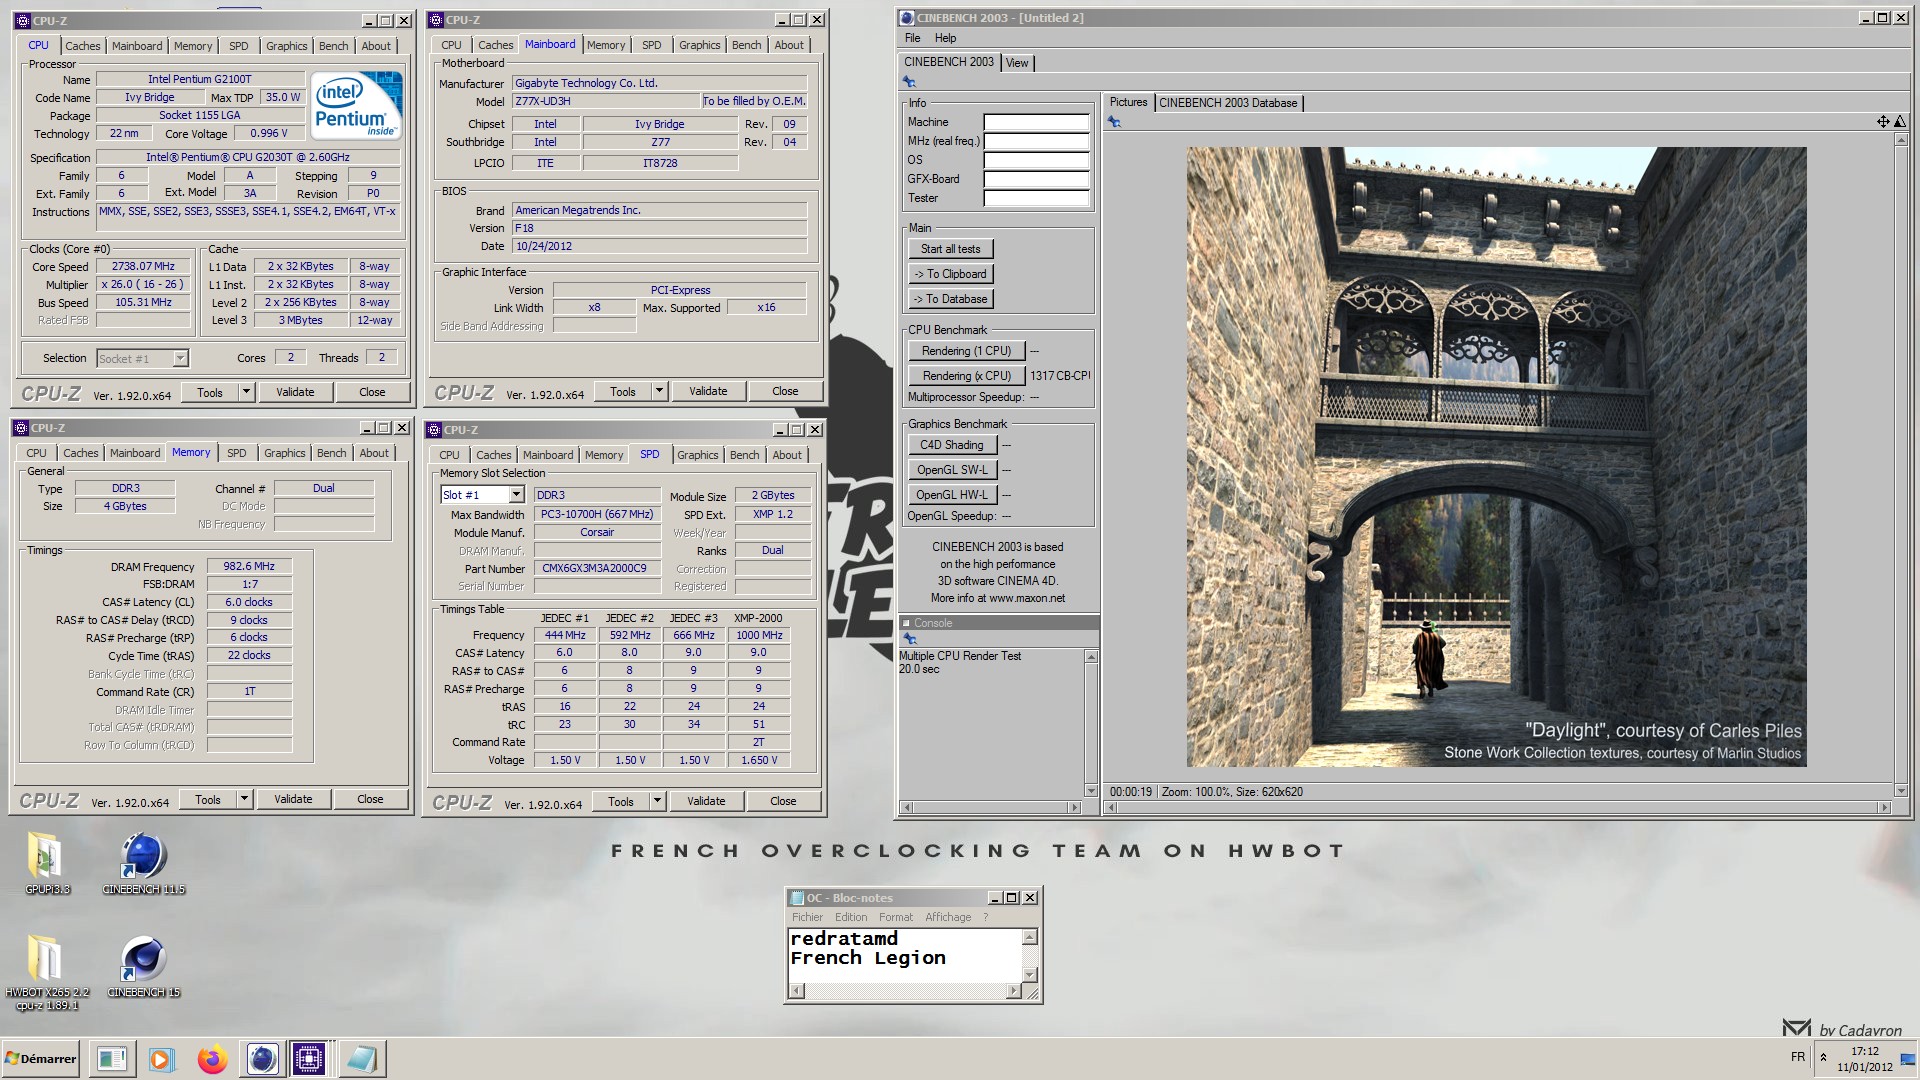The width and height of the screenshot is (1920, 1080).
Task: Open Tools dropdown arrow in Mainboard window
Action: [x=659, y=391]
